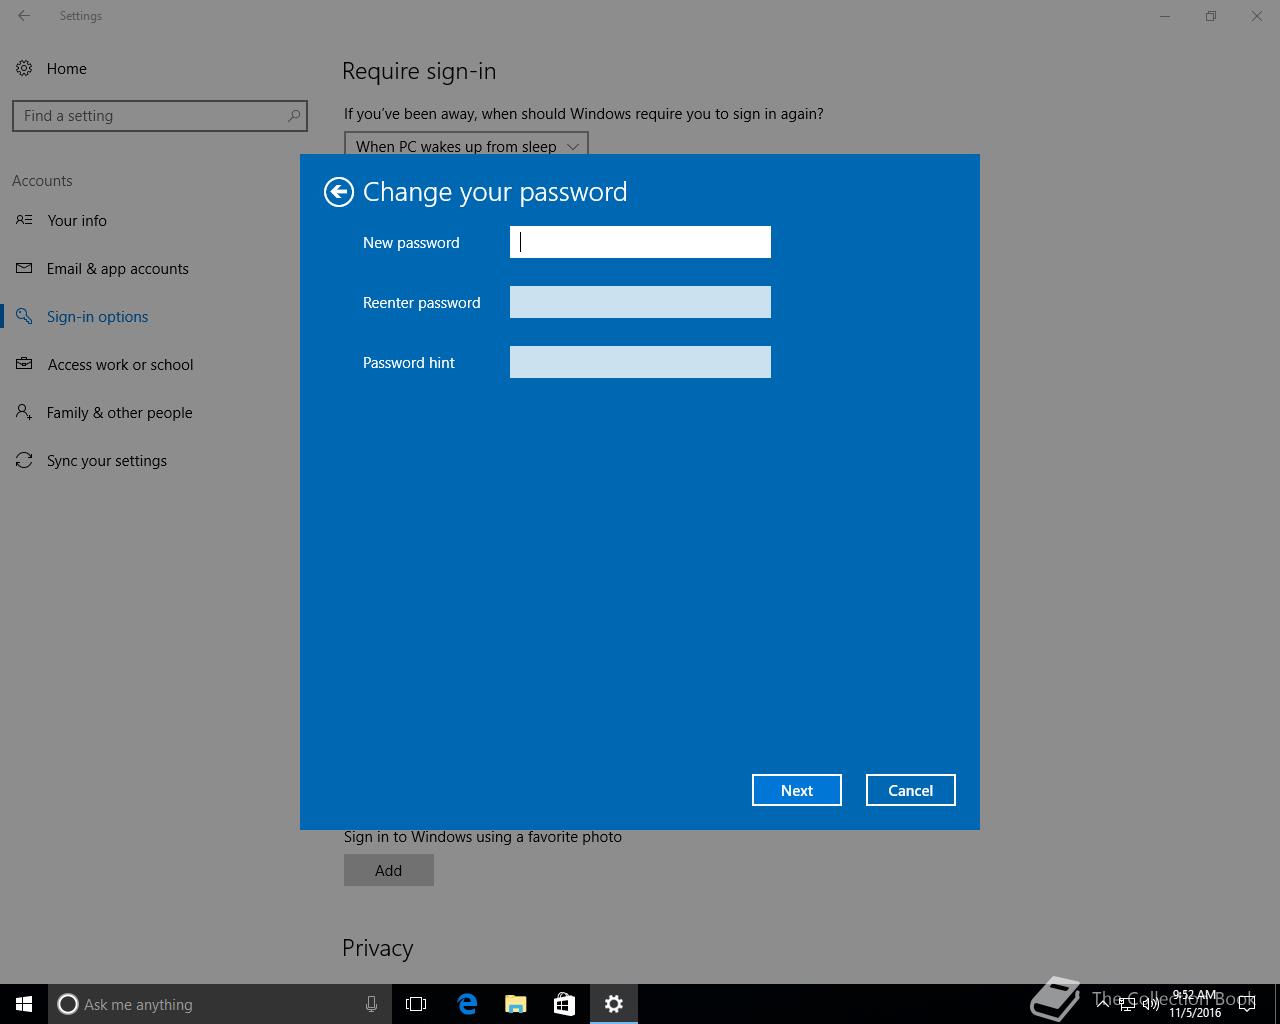Click the Cortana microphone icon
The image size is (1280, 1024).
pyautogui.click(x=371, y=1004)
